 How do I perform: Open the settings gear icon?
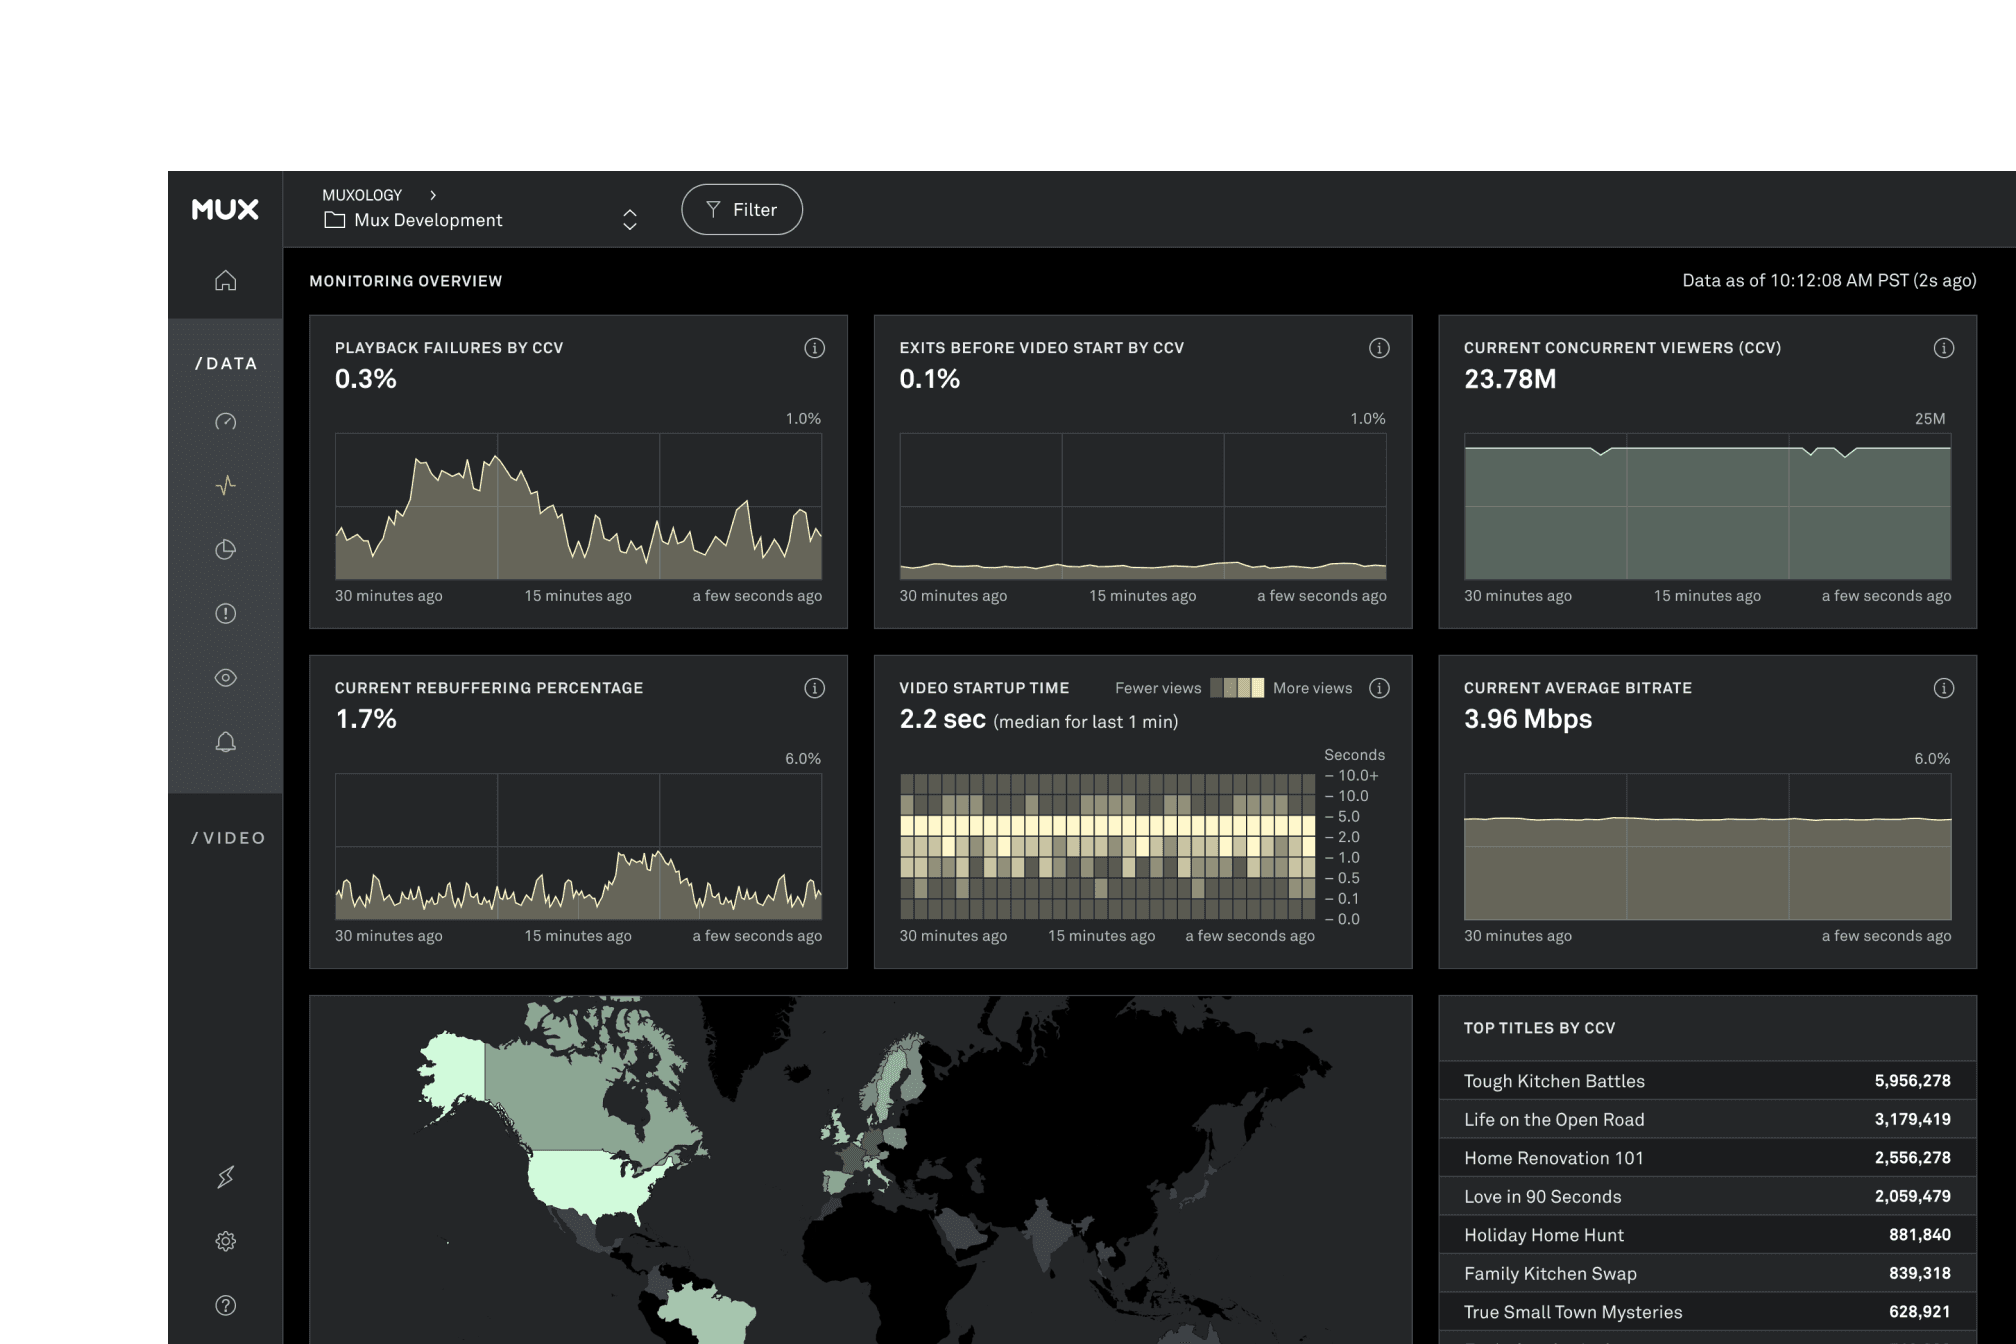pyautogui.click(x=225, y=1241)
